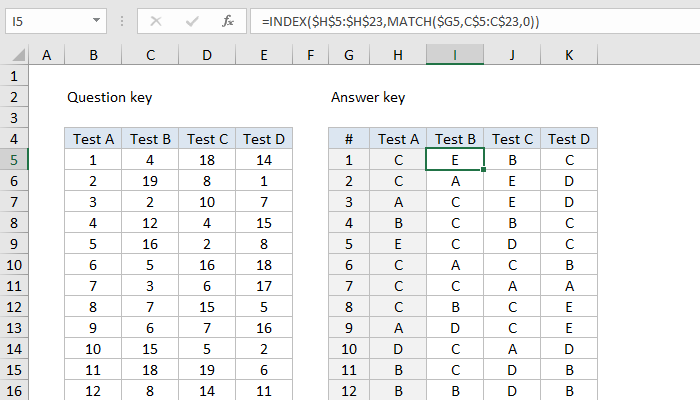Click the formula bar INDEX formula text
Viewport: 700px width, 400px height.
click(400, 21)
